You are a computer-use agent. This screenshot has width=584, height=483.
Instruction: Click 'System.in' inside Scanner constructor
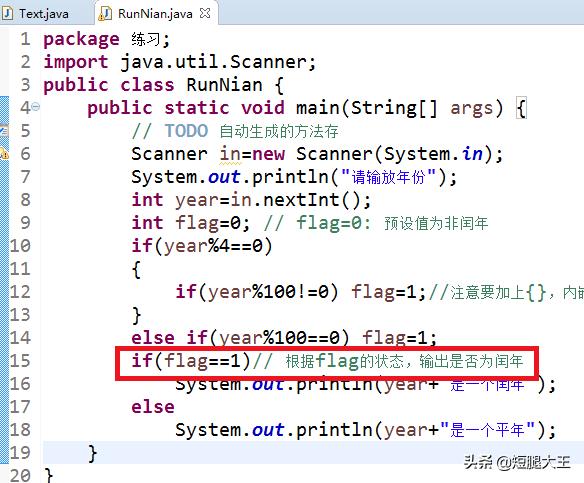[x=433, y=153]
